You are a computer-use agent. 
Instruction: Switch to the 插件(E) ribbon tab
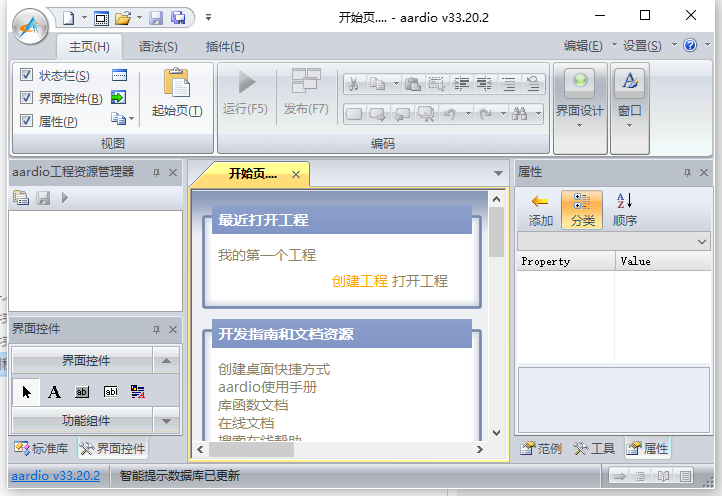(x=225, y=47)
